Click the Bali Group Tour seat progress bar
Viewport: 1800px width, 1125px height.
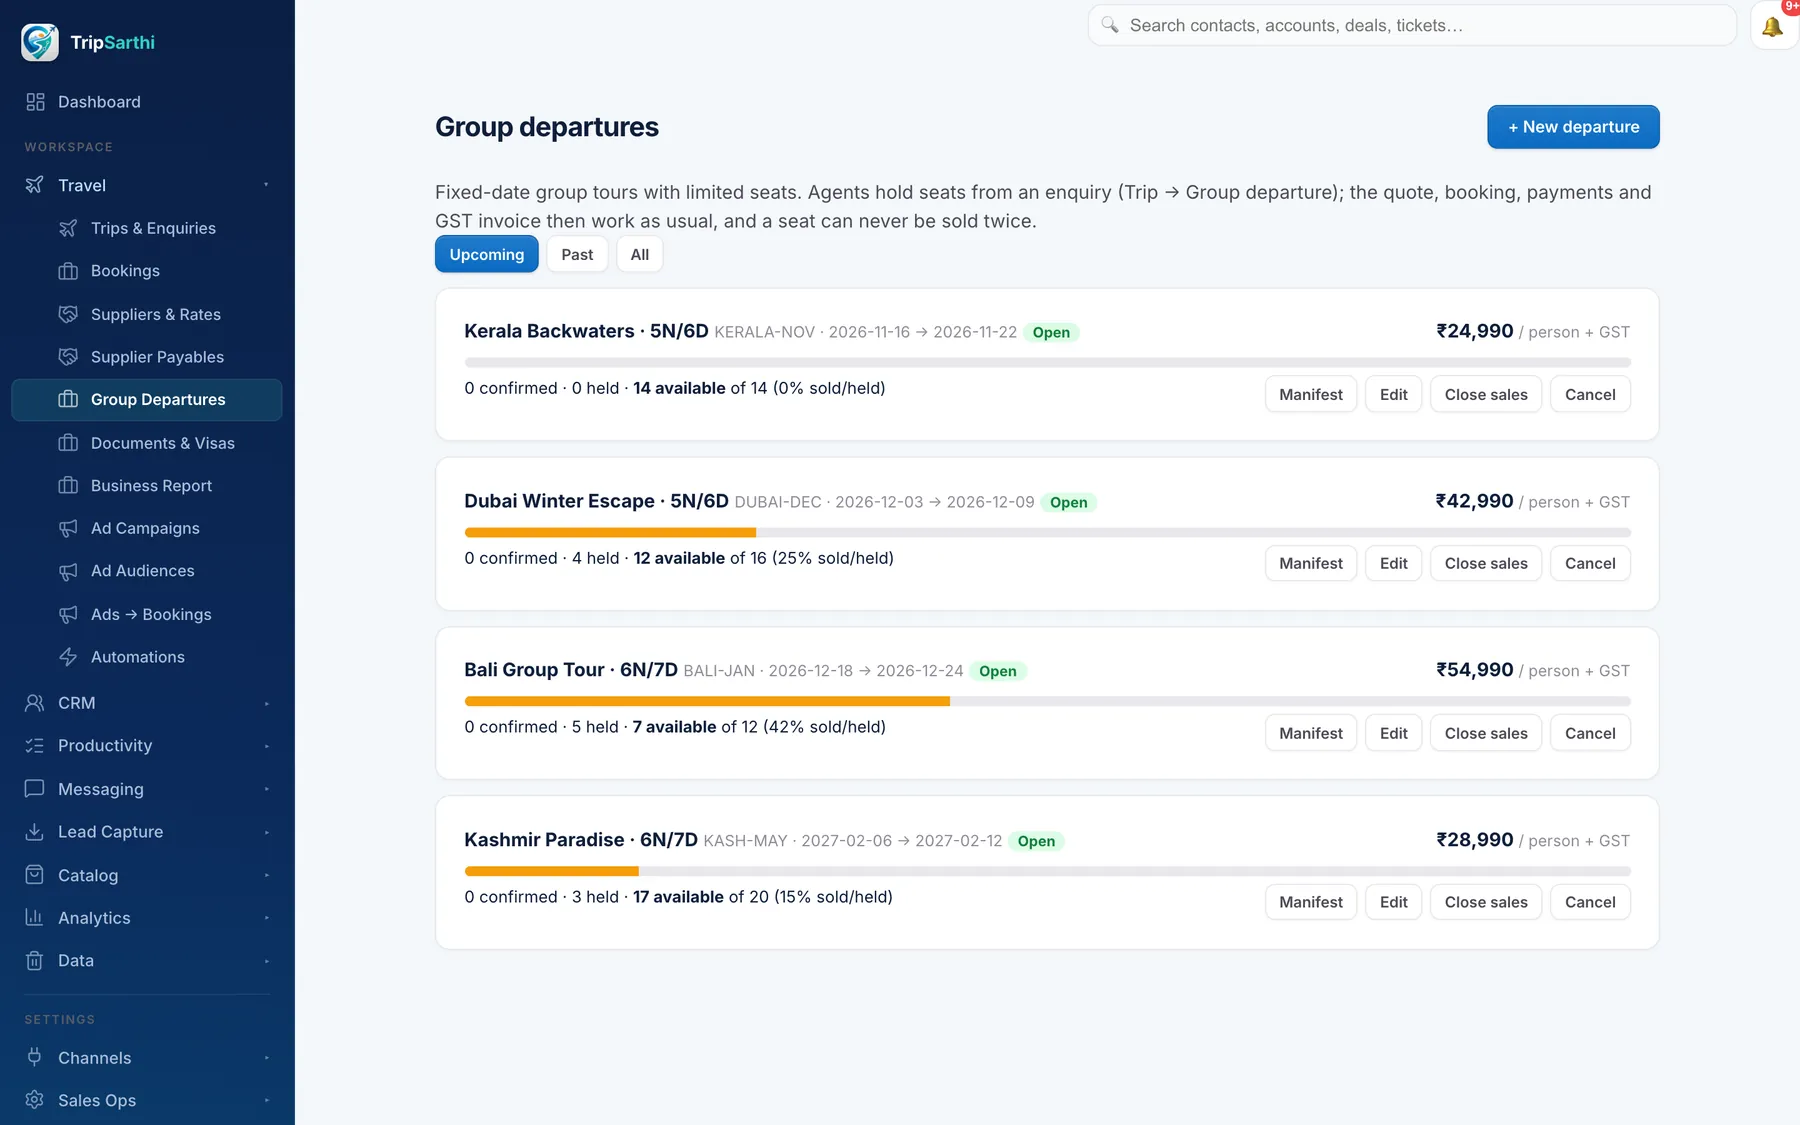point(1047,701)
